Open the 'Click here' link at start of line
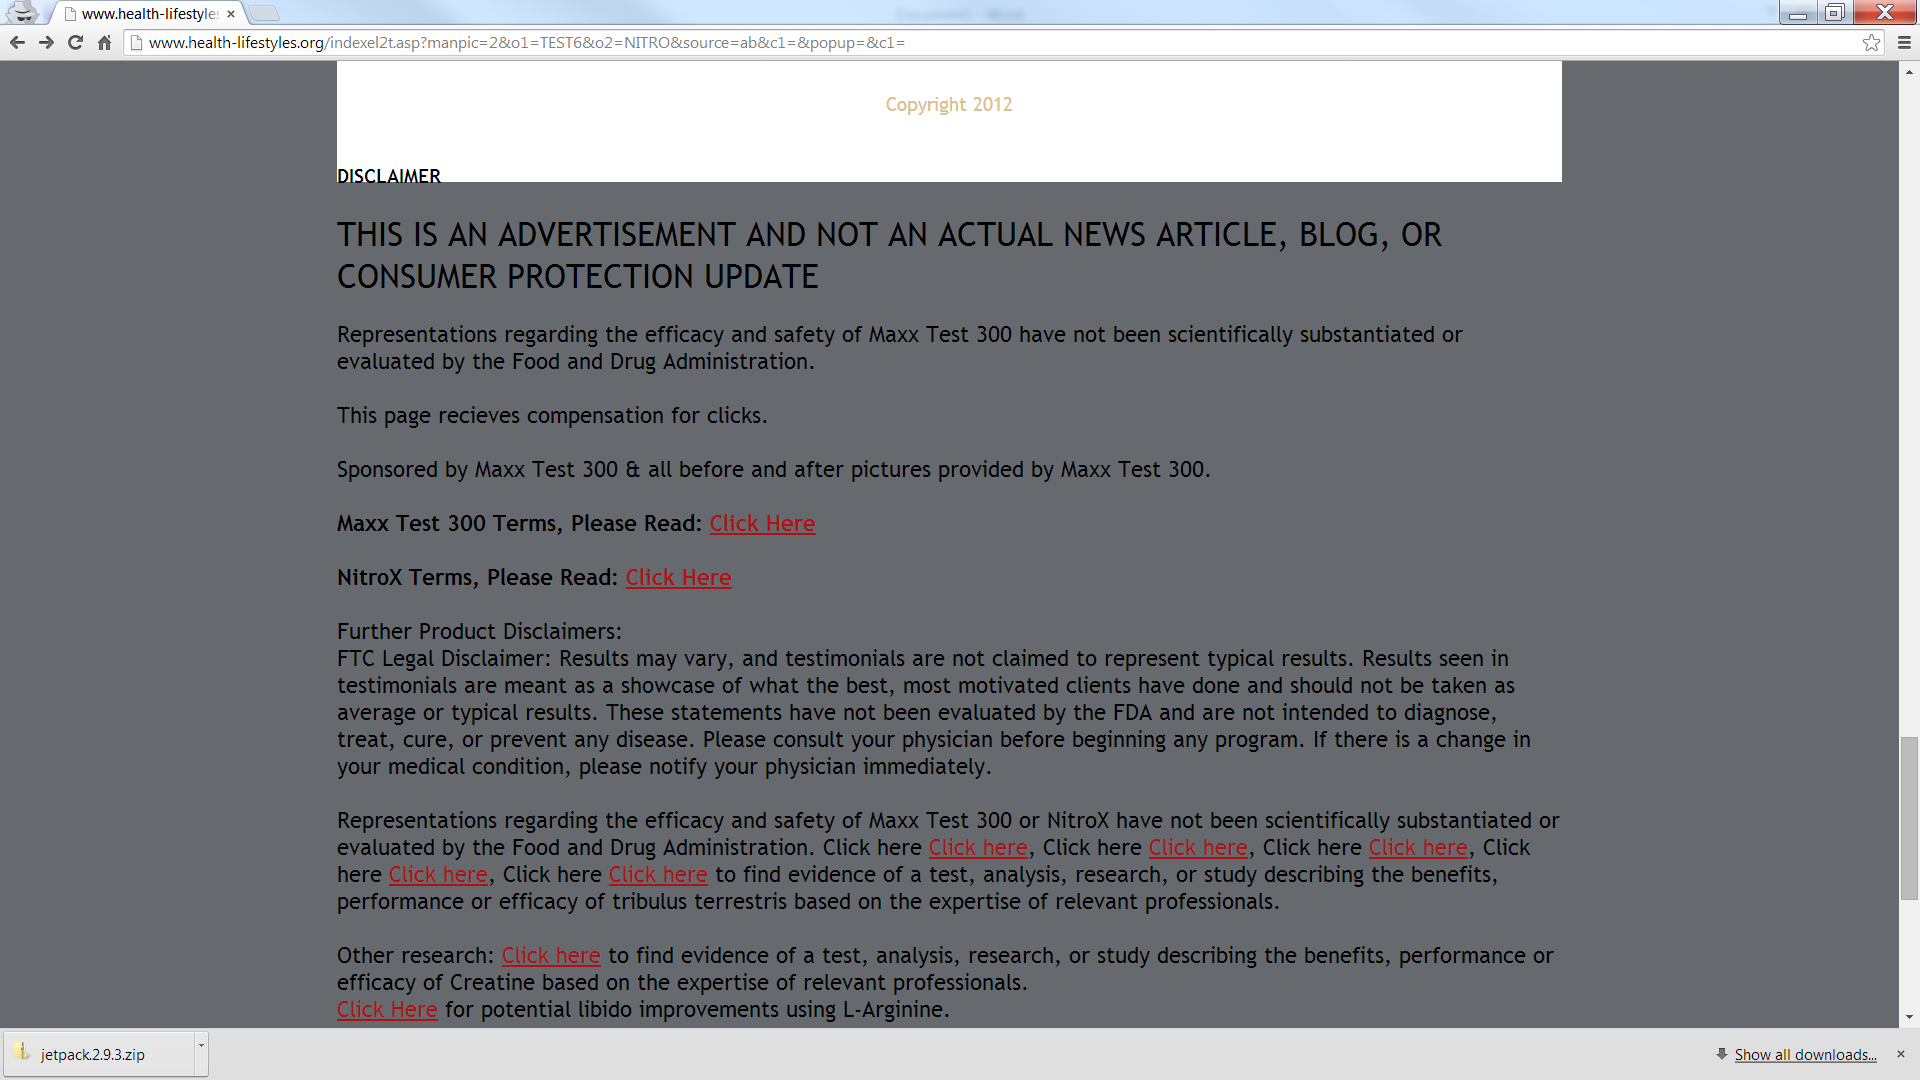The height and width of the screenshot is (1080, 1920). coord(437,875)
